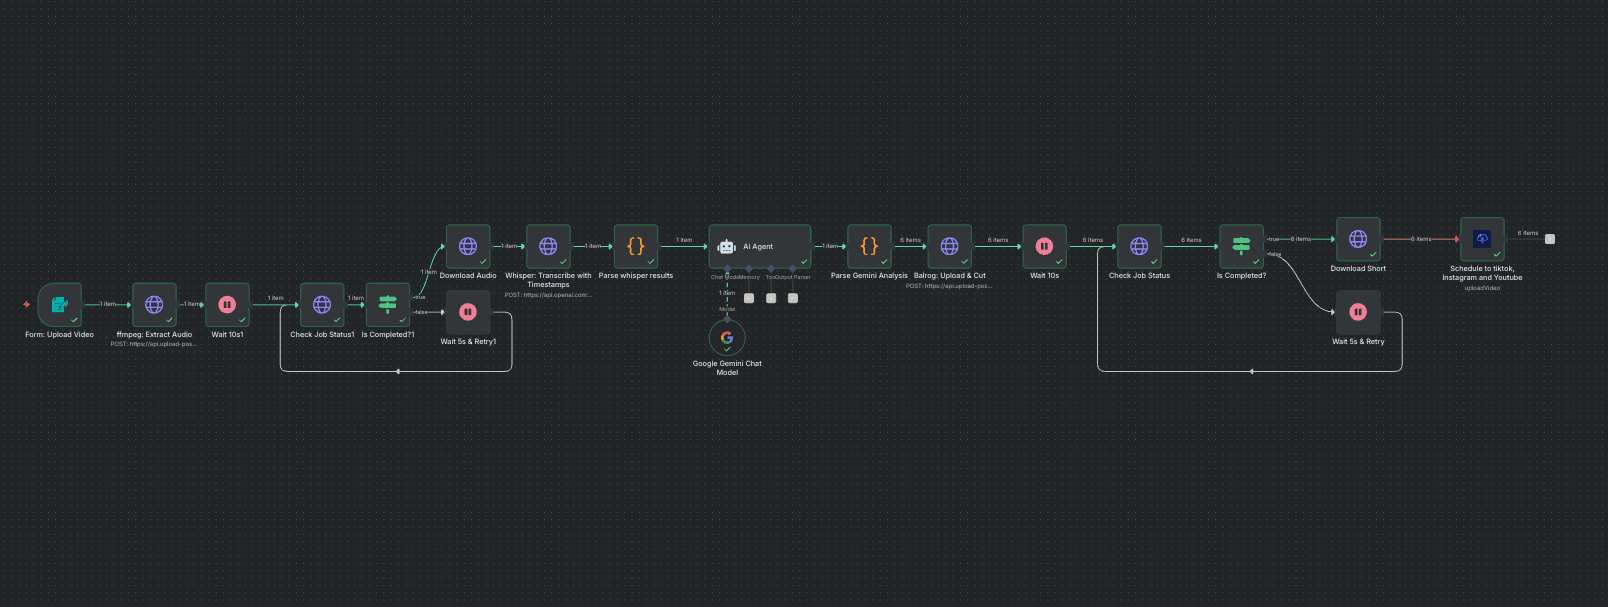Viewport: 1608px width, 607px height.
Task: Open the Is Completed?1 branch node
Action: 388,304
